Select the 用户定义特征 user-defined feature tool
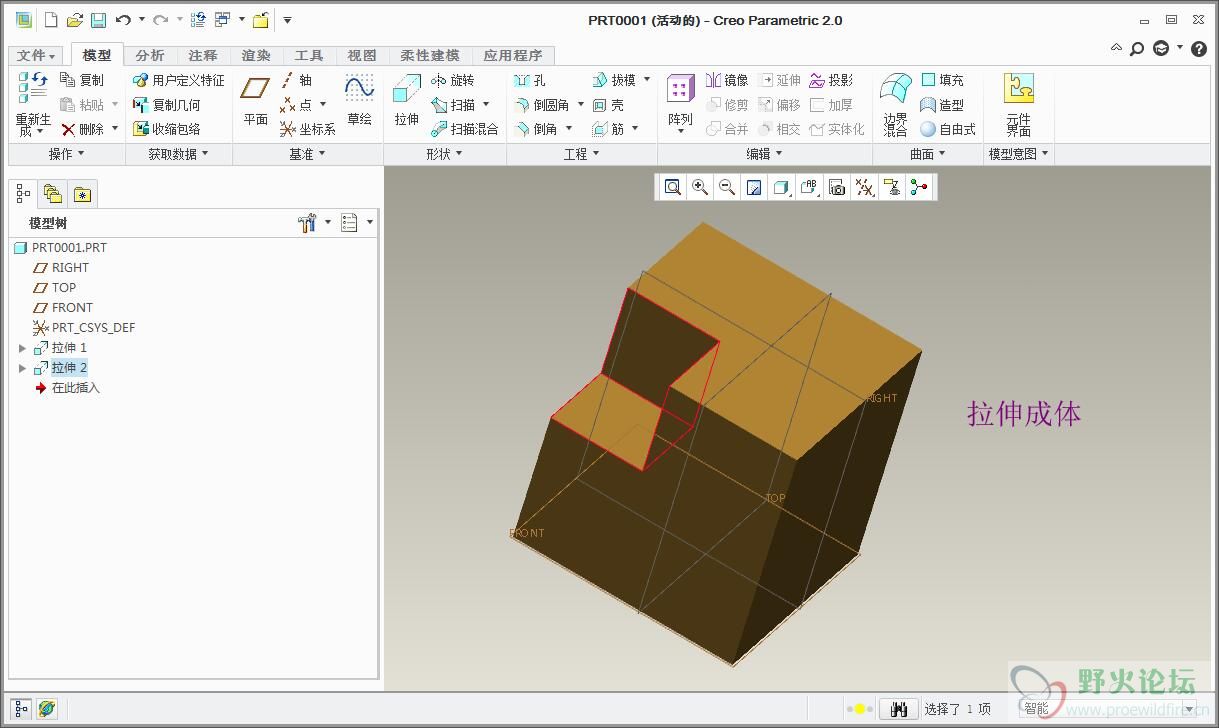 179,80
